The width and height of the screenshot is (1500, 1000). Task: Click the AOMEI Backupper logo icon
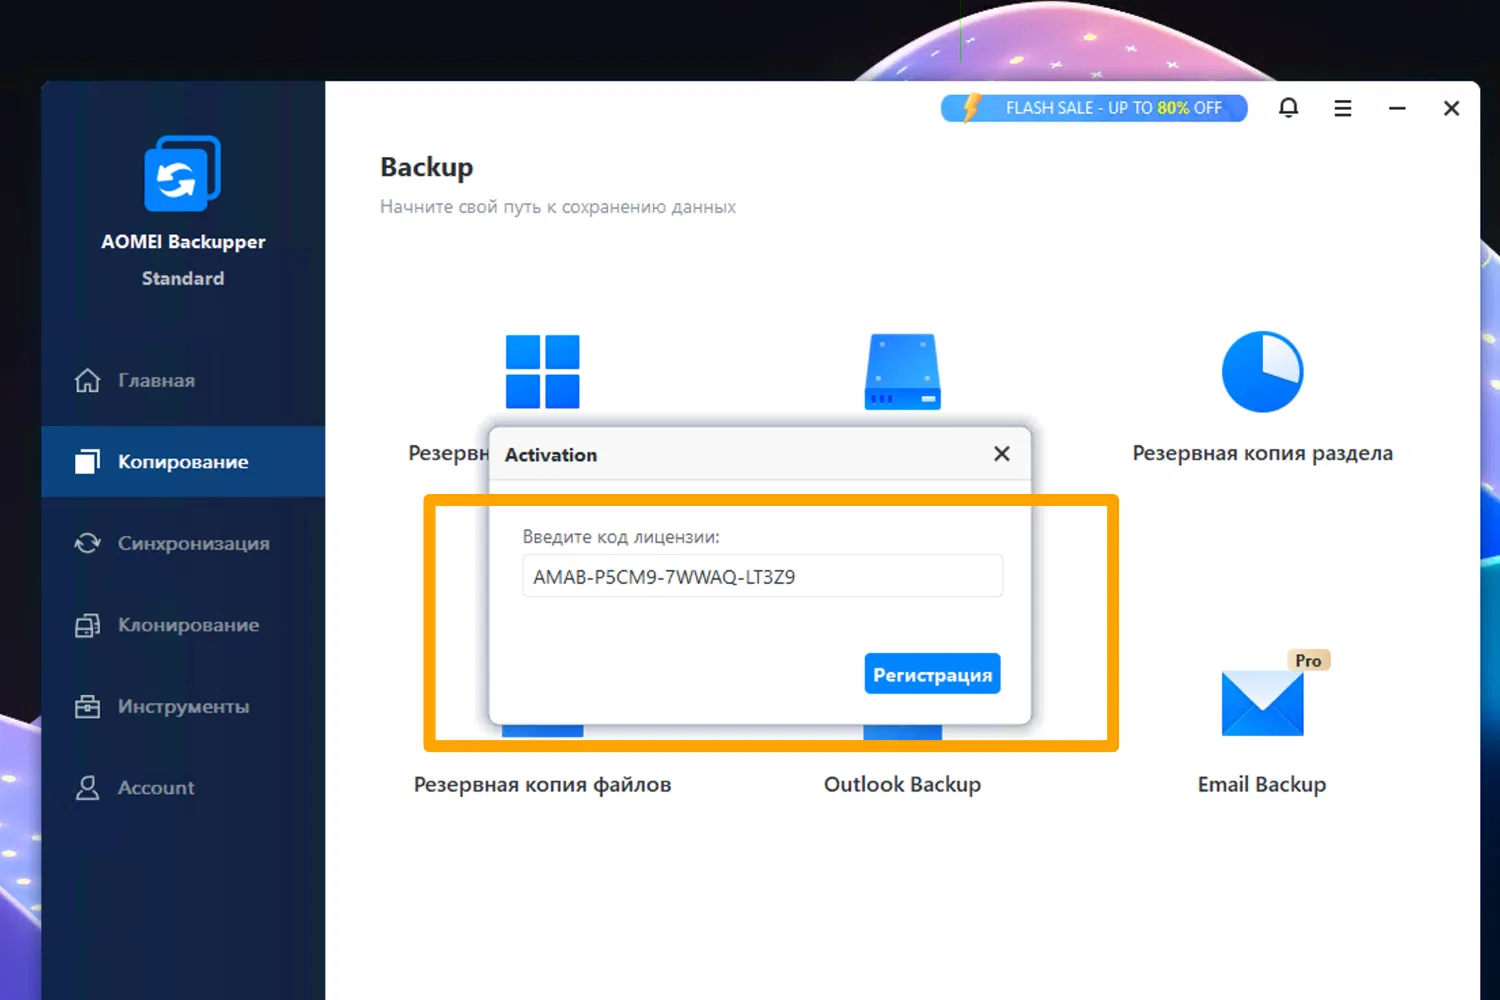pyautogui.click(x=182, y=173)
